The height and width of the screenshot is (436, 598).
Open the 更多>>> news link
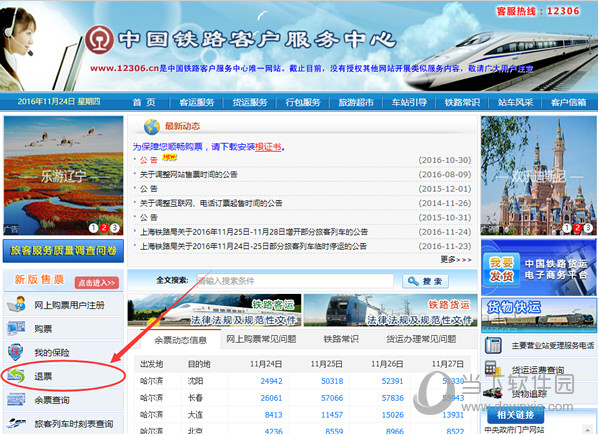[x=456, y=259]
